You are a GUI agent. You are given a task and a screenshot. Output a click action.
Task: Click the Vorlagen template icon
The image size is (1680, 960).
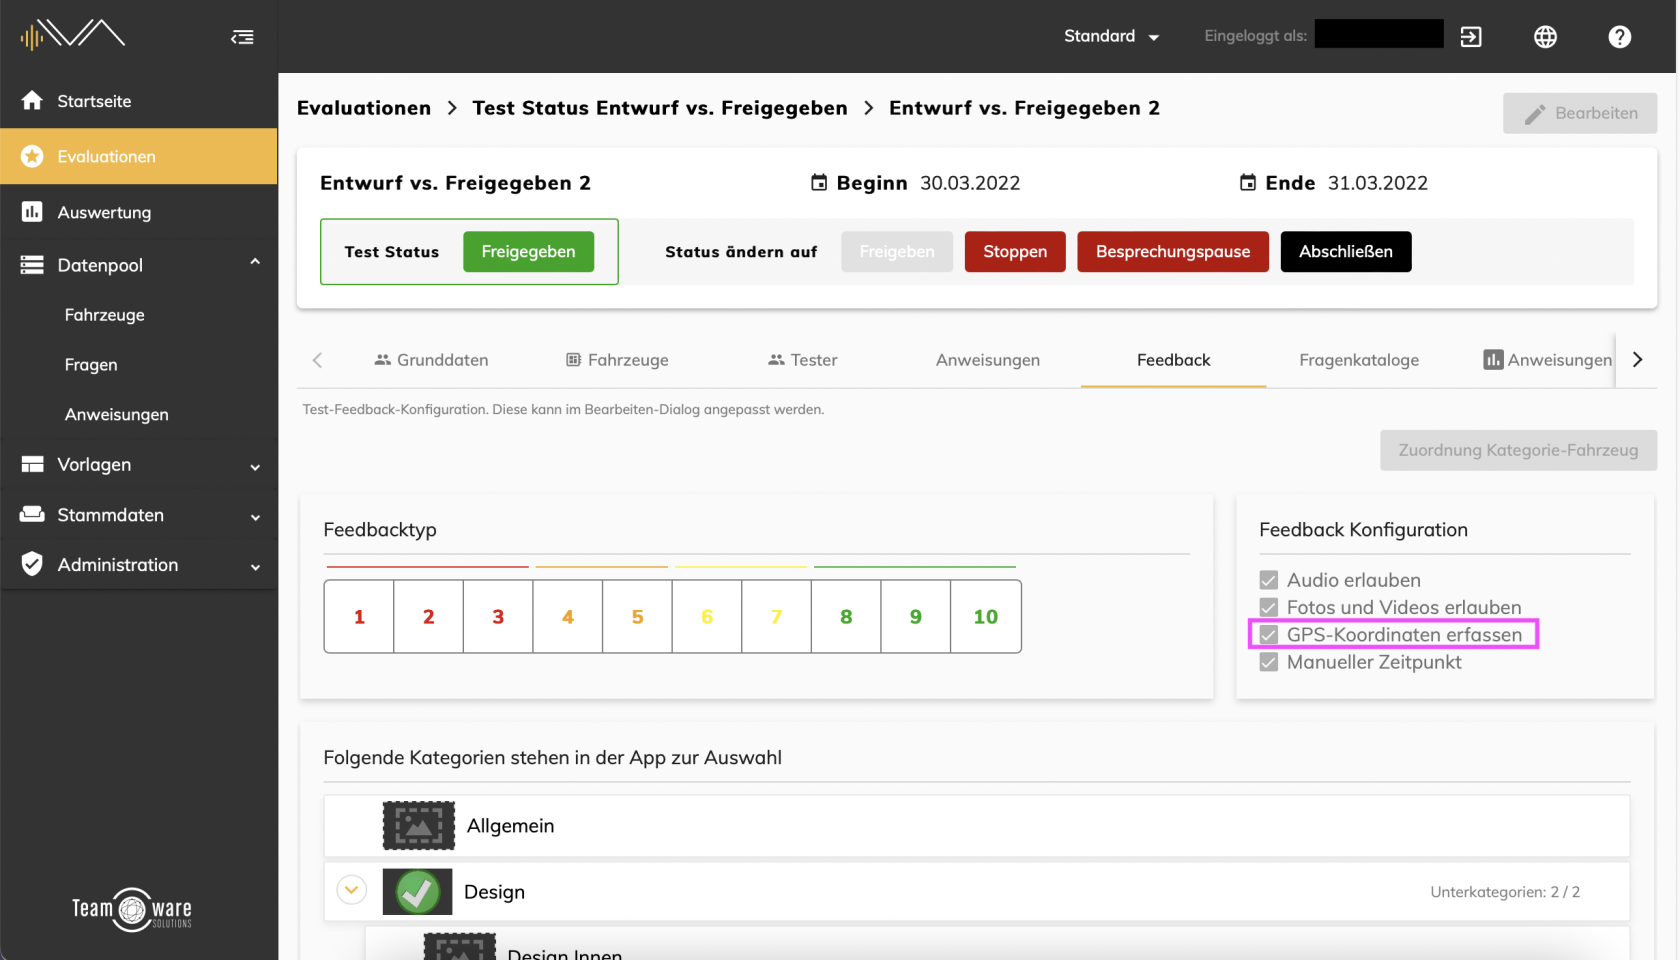(x=32, y=464)
